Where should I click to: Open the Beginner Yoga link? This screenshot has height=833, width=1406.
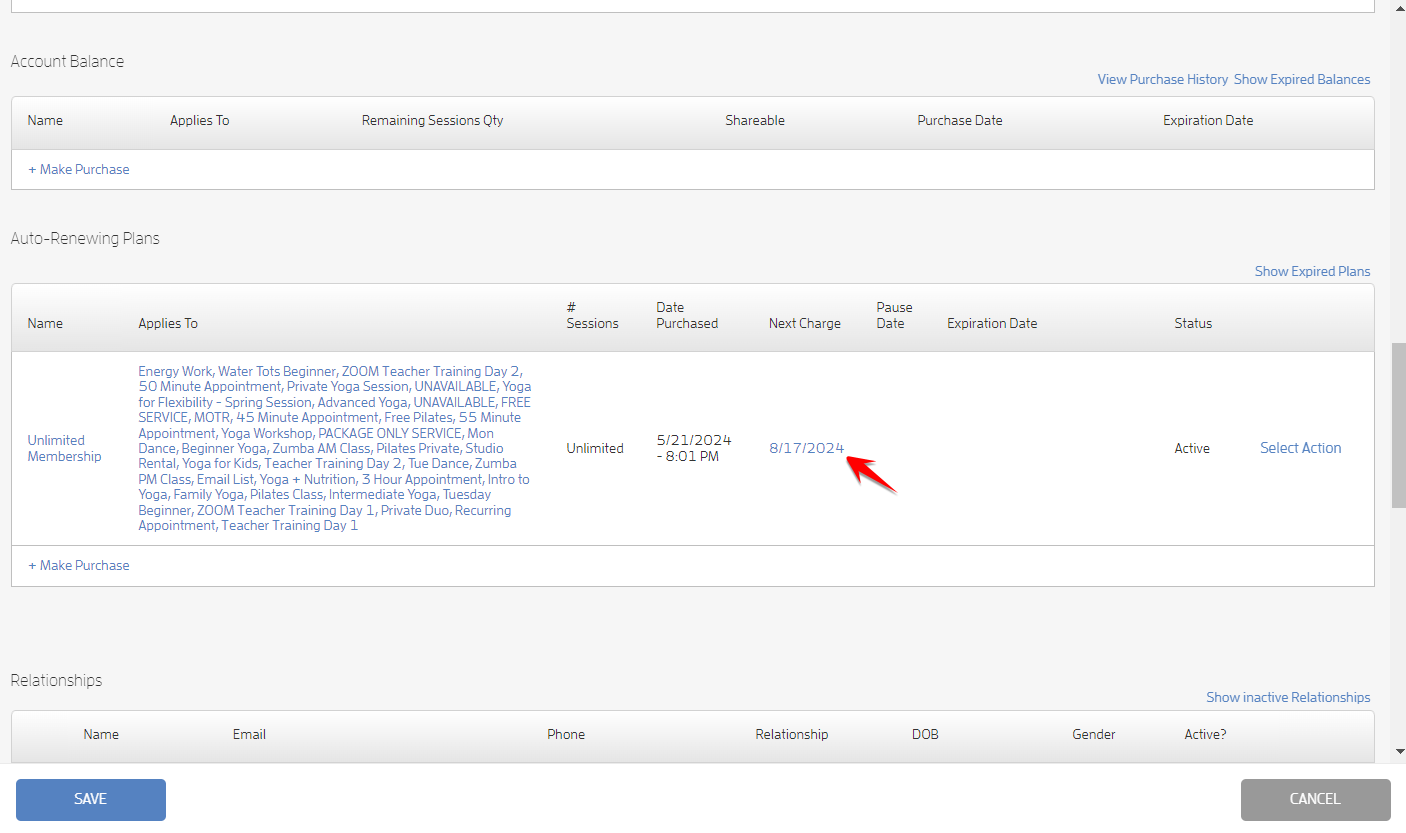tap(224, 448)
